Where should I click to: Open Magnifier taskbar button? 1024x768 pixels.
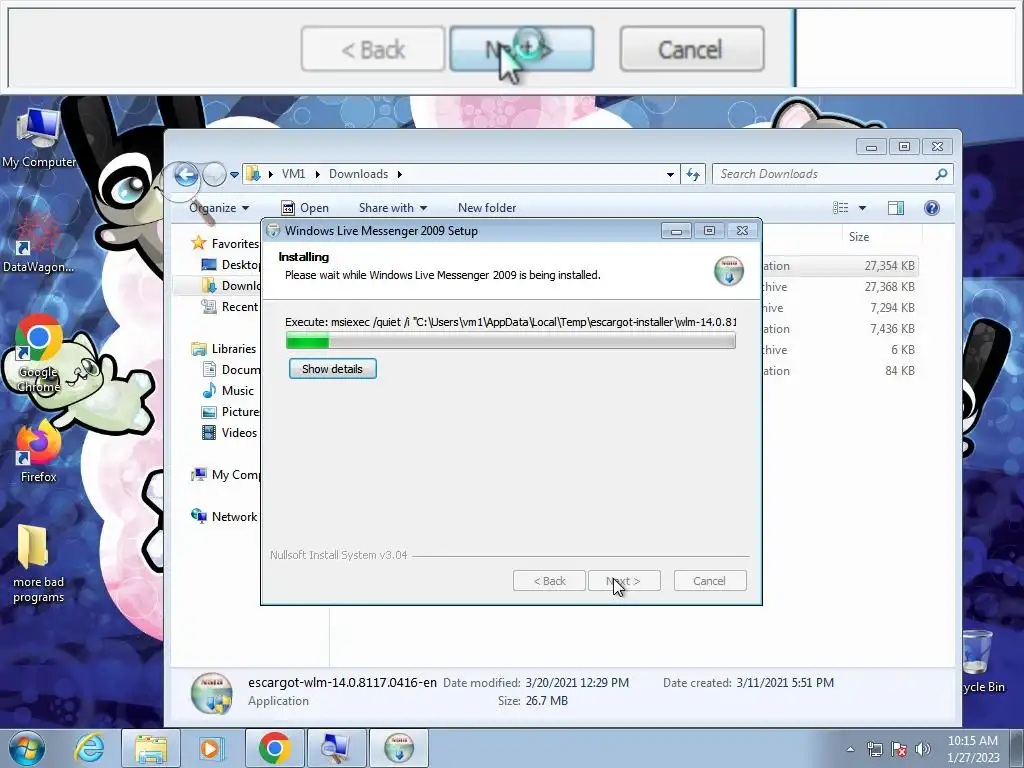[x=337, y=748]
